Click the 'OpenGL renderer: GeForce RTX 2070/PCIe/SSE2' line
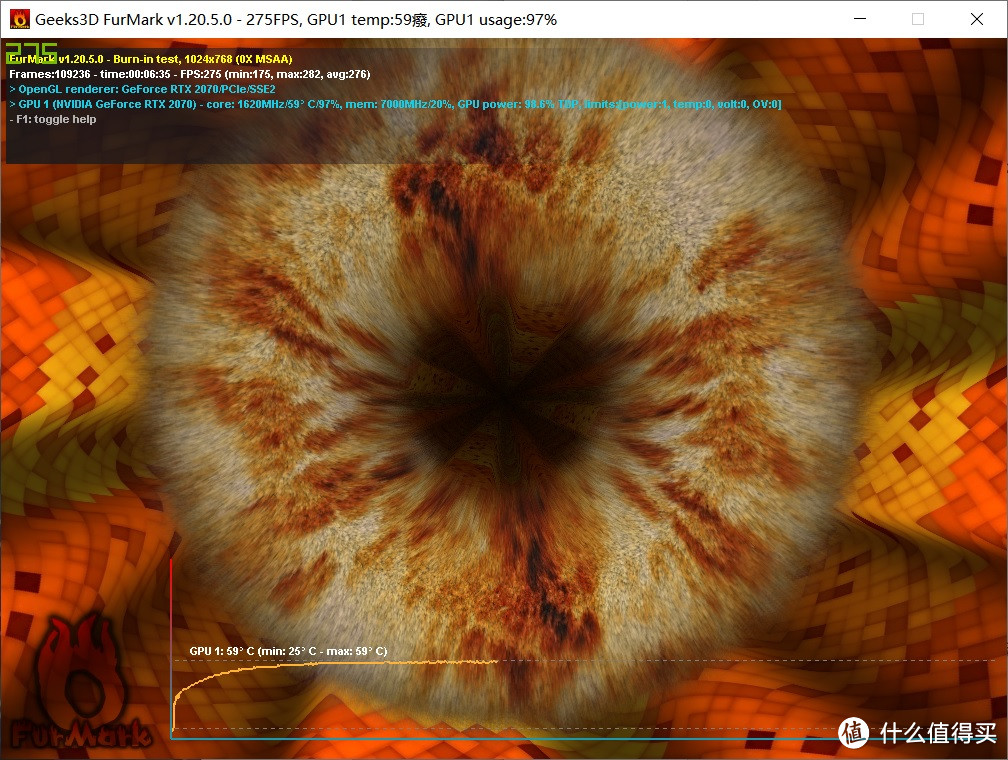 pyautogui.click(x=142, y=89)
